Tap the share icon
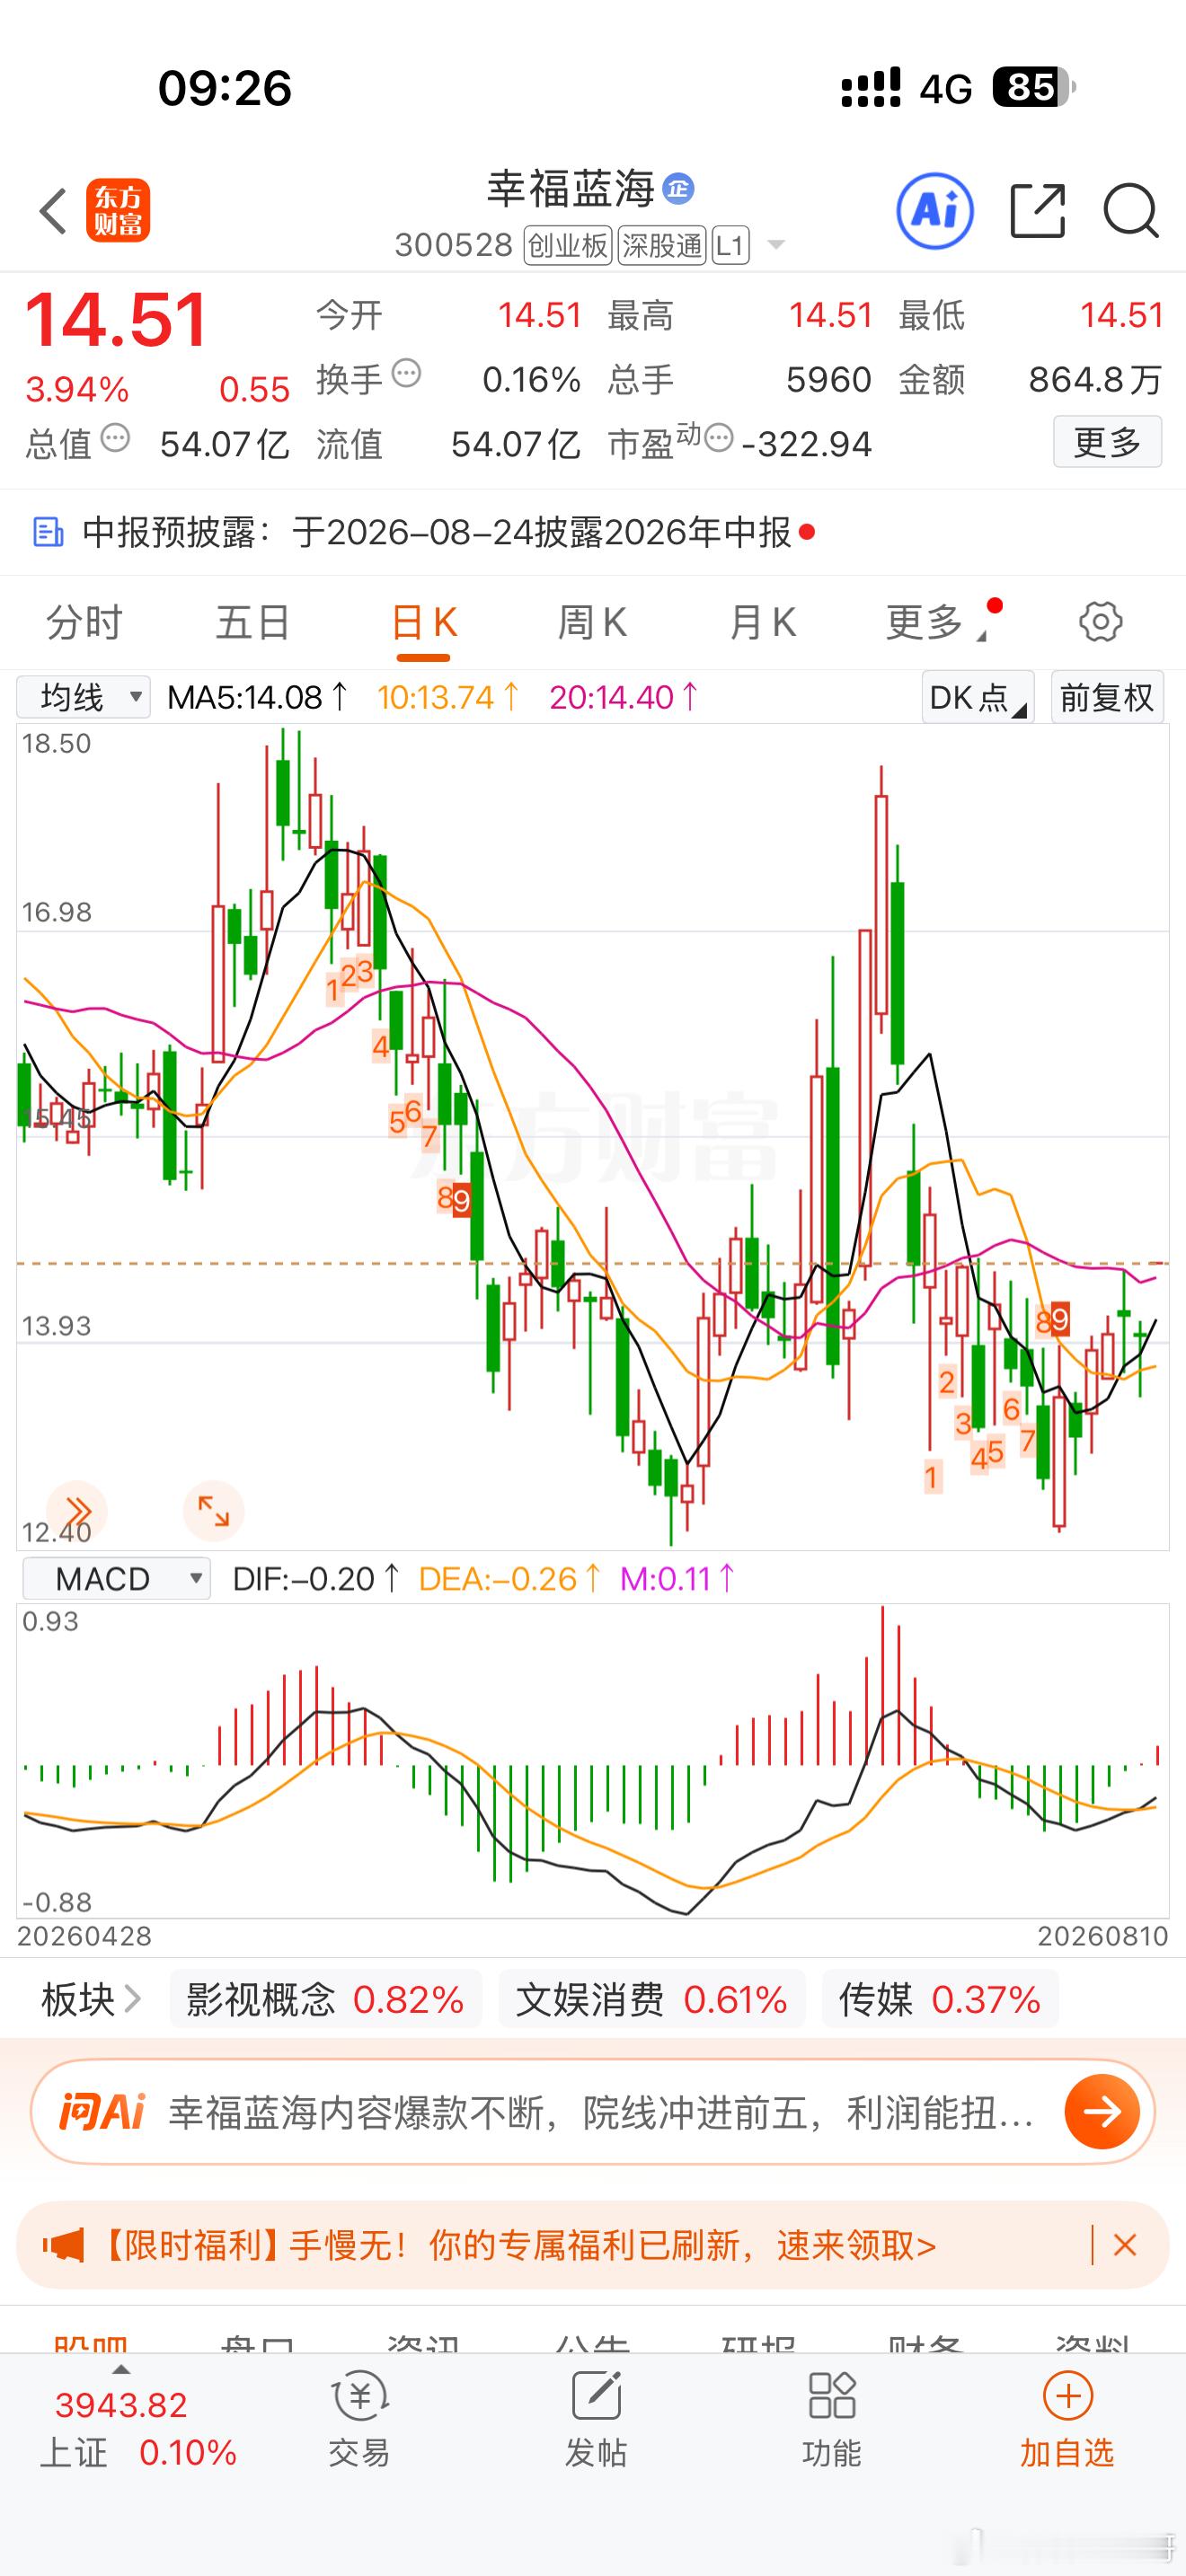1186x2576 pixels. click(x=1037, y=211)
